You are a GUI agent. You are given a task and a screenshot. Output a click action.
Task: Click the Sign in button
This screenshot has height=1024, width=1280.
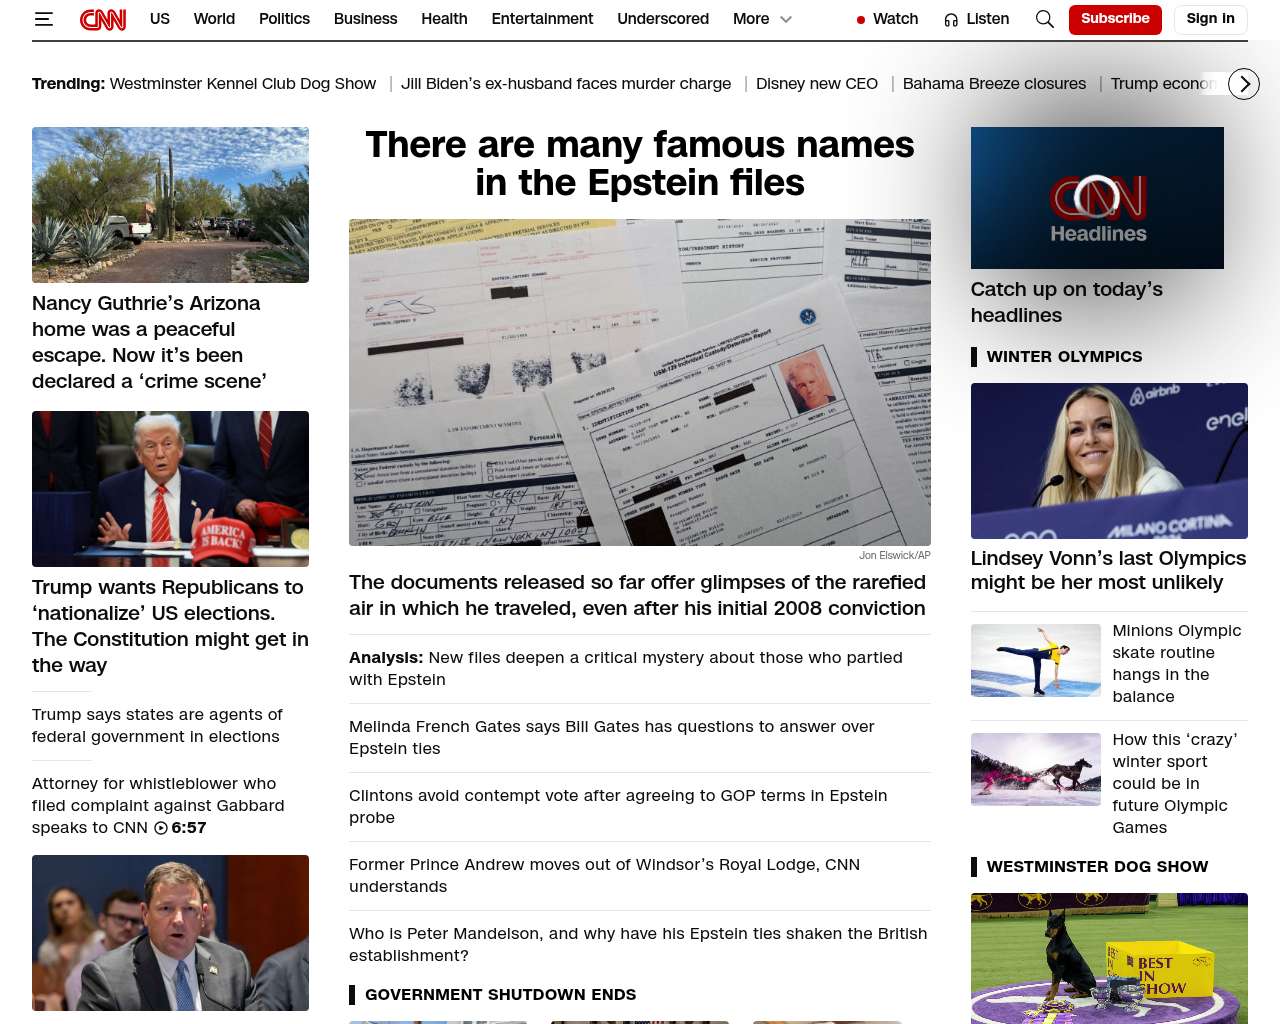coord(1210,19)
